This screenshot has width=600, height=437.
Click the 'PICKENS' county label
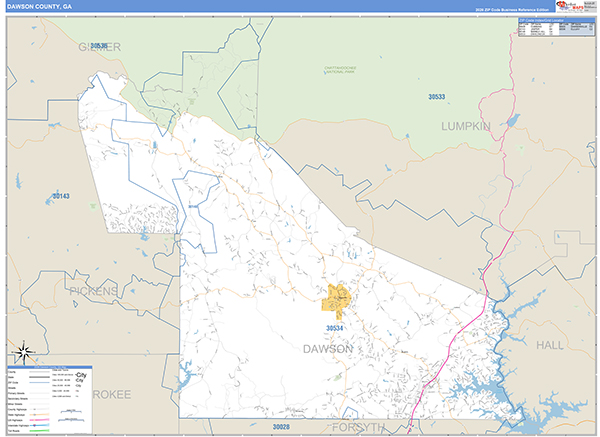point(93,291)
